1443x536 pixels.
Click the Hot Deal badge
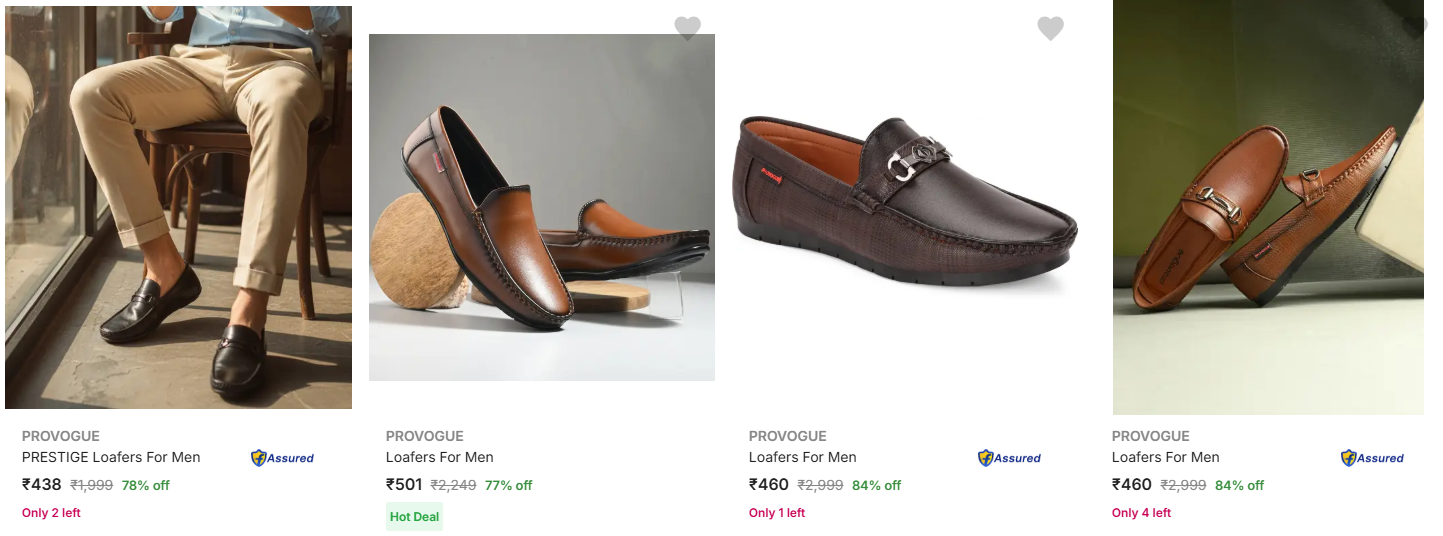(x=414, y=517)
